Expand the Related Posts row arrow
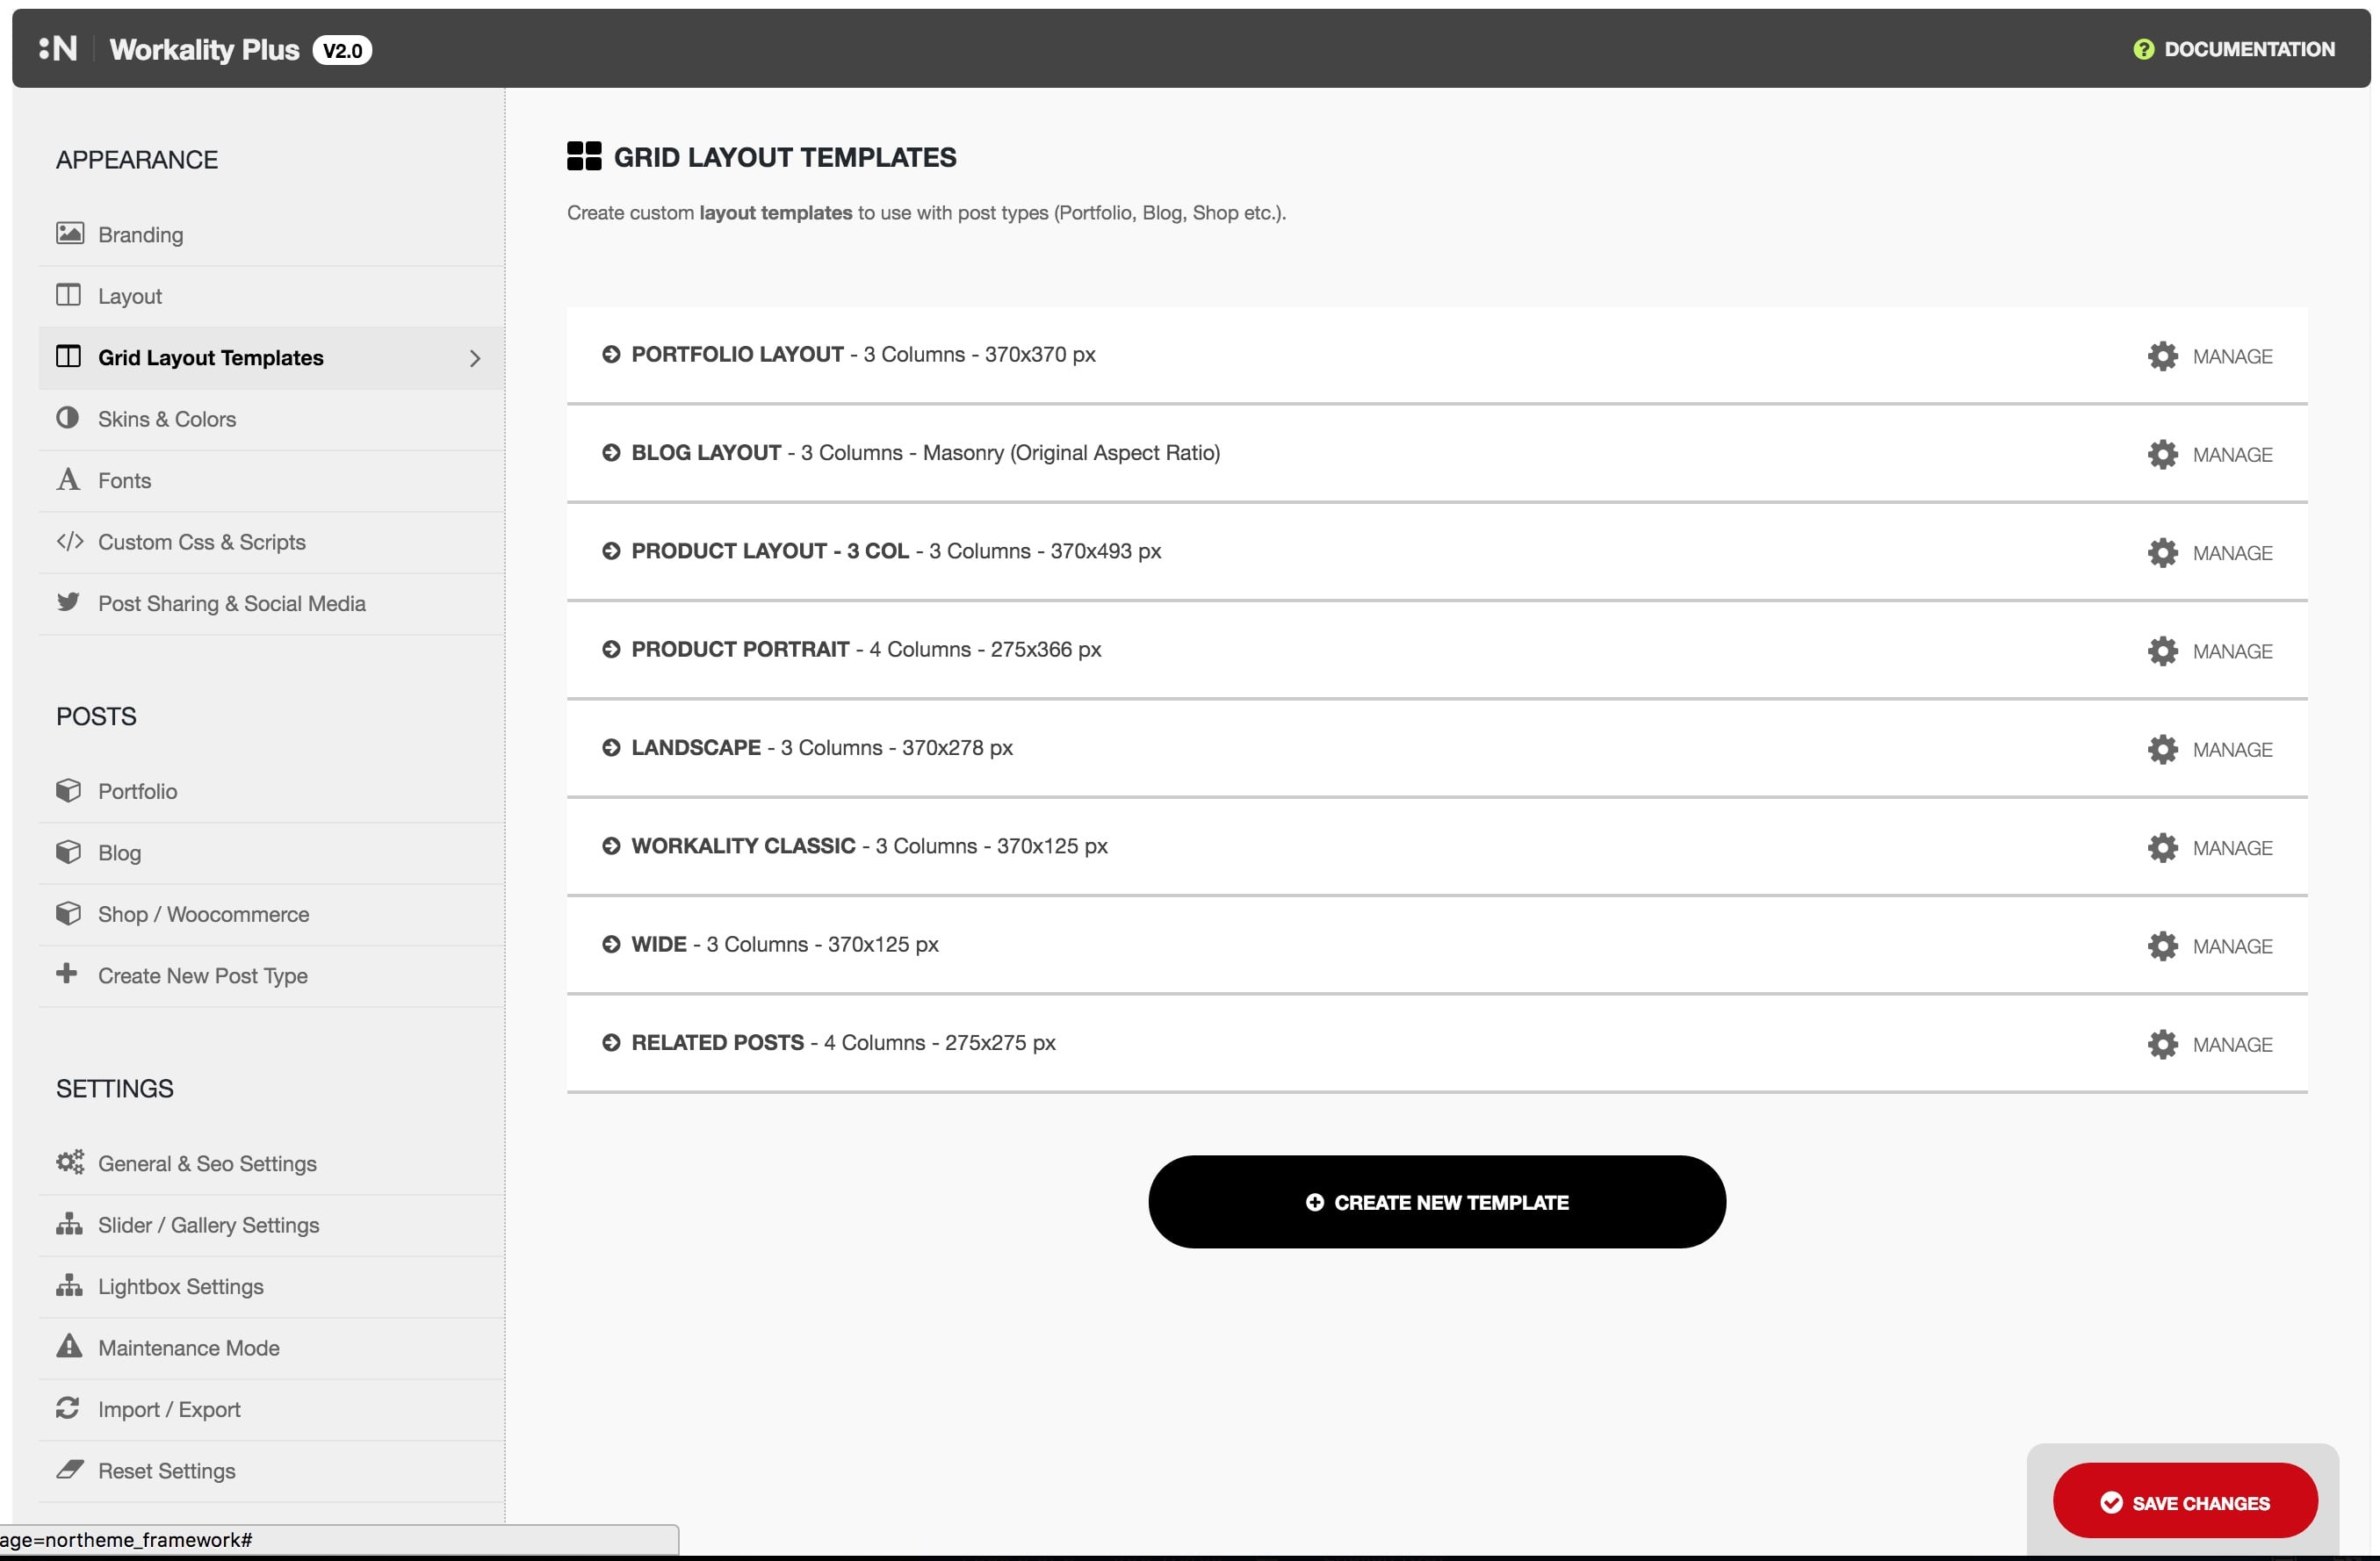The width and height of the screenshot is (2380, 1561). tap(611, 1042)
